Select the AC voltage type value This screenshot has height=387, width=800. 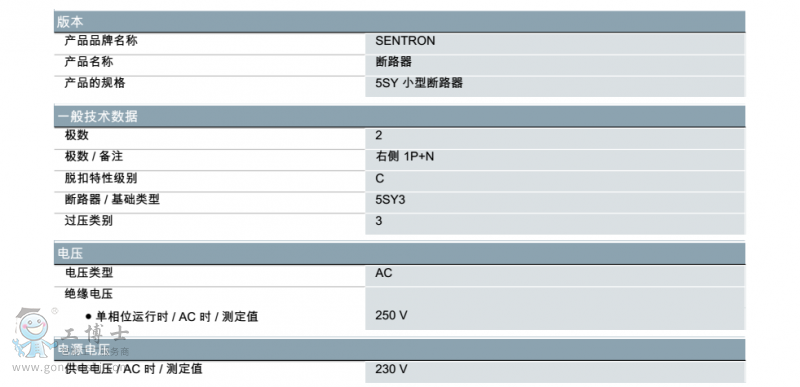click(x=384, y=273)
